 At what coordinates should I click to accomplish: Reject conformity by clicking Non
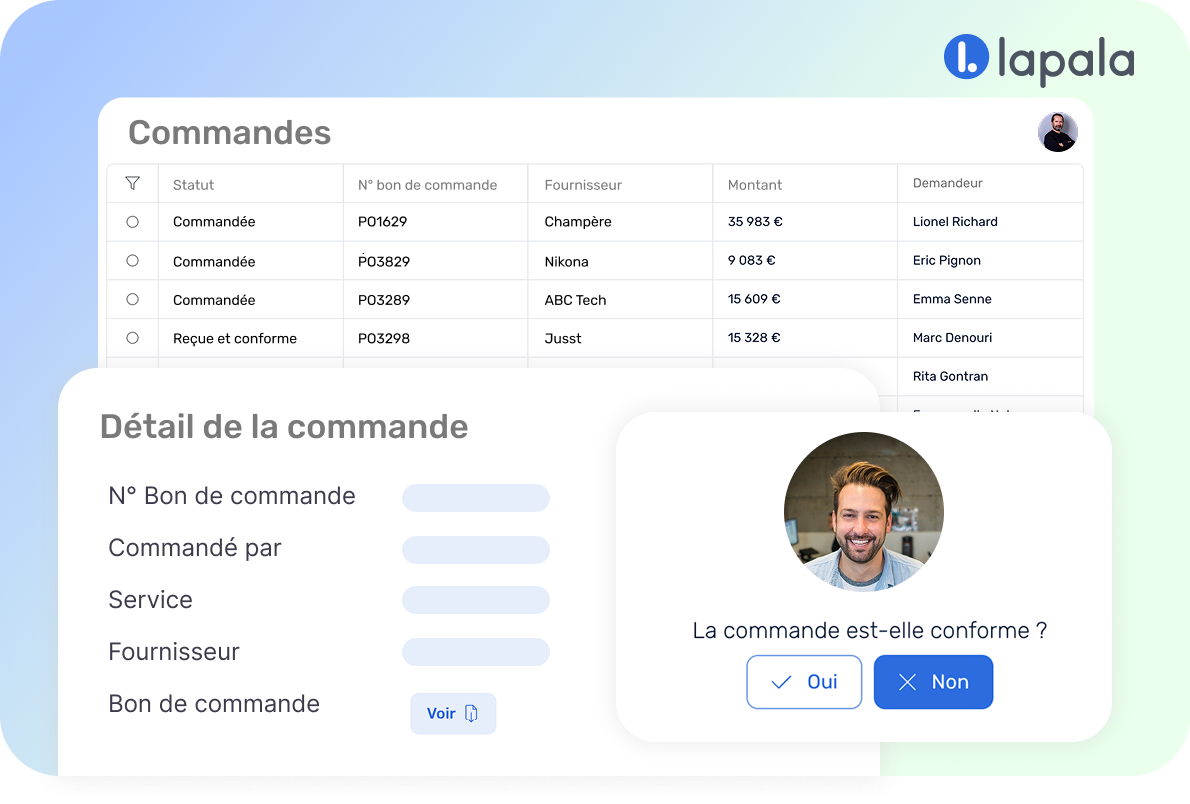(933, 681)
